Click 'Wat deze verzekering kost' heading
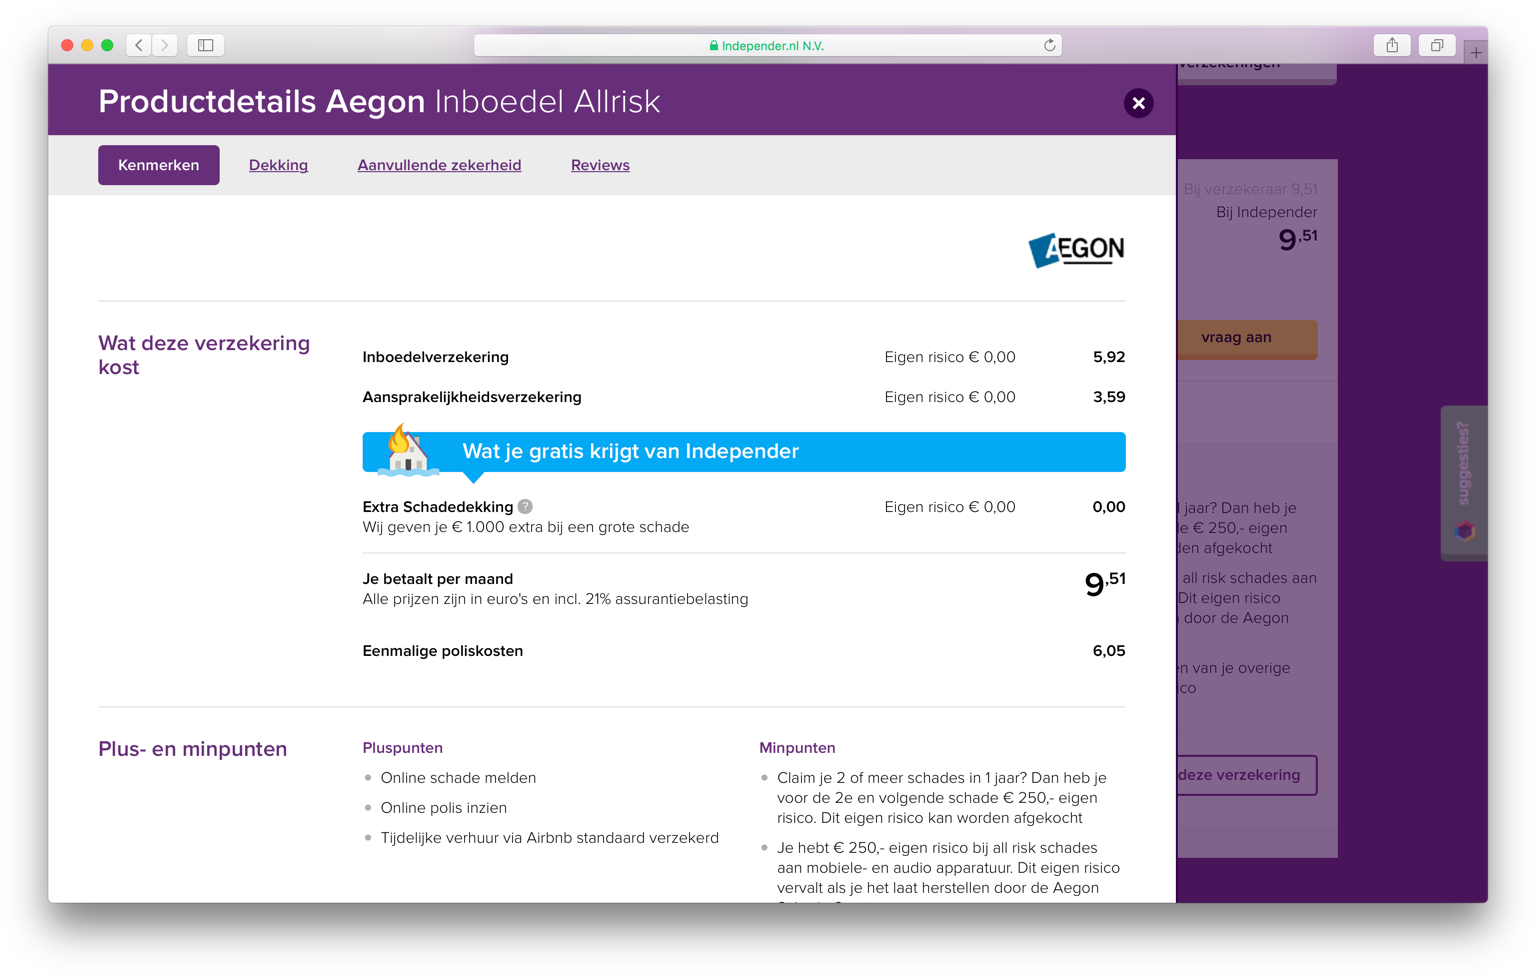1536x977 pixels. coord(204,355)
